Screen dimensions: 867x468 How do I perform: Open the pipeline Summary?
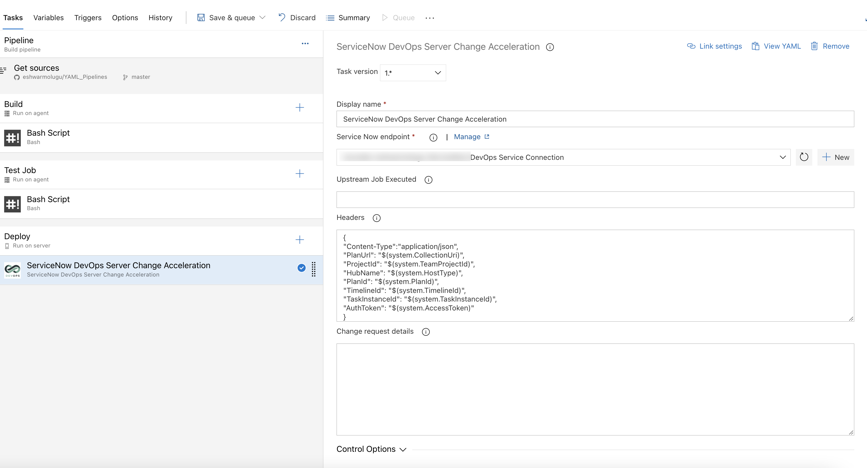348,18
